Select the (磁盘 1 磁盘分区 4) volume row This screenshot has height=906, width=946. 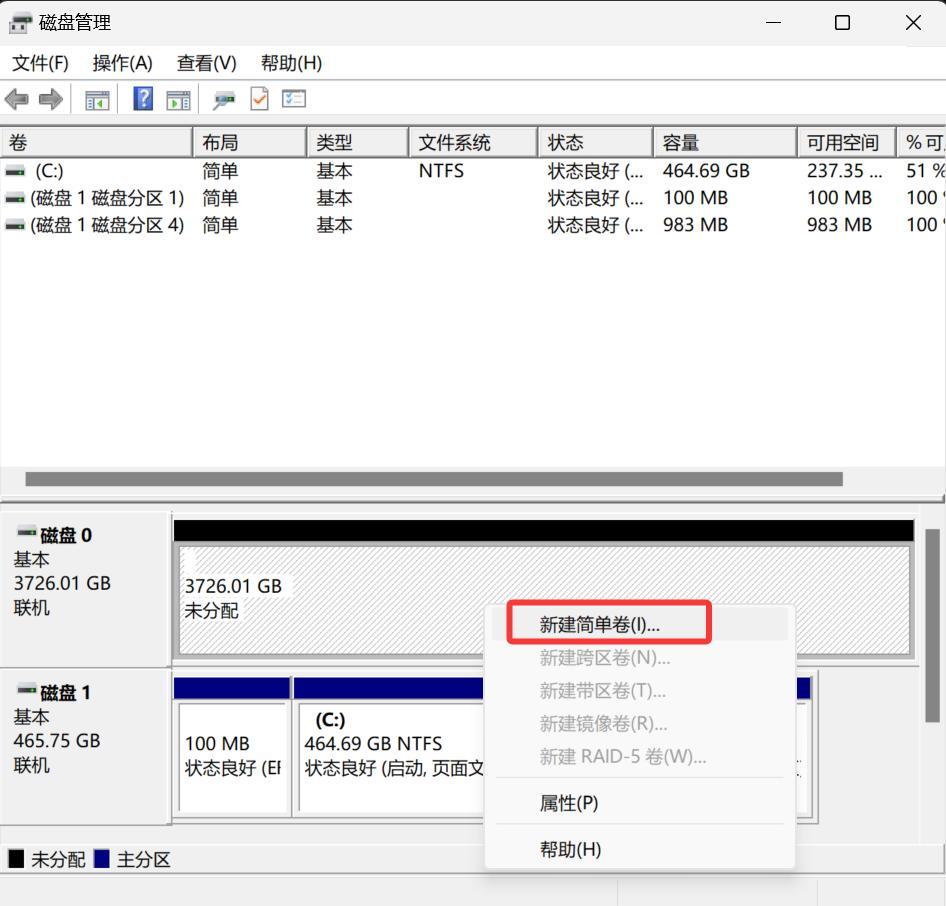click(473, 225)
